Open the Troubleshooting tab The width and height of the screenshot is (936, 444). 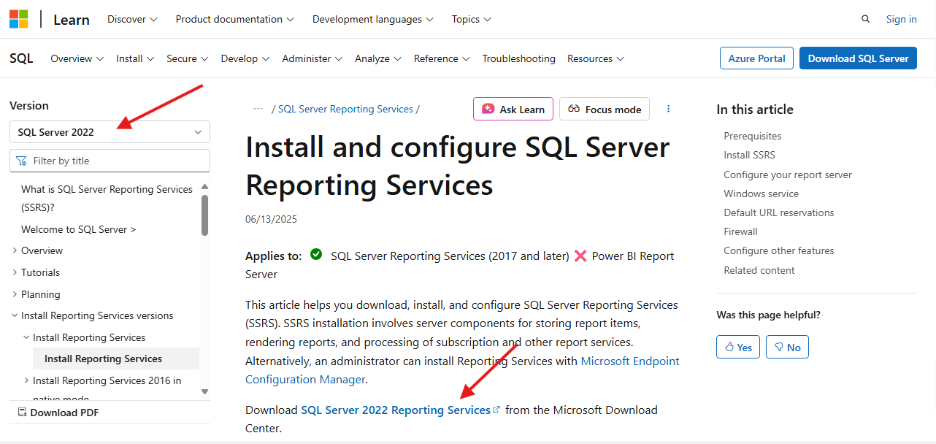click(518, 59)
